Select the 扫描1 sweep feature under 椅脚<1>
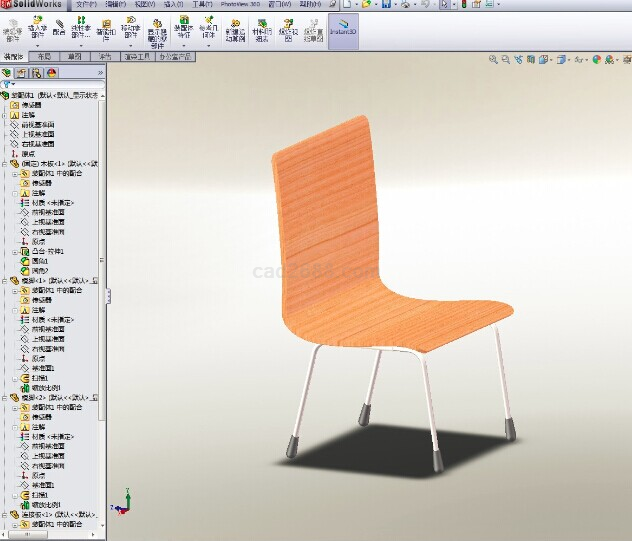The image size is (632, 541). point(40,378)
